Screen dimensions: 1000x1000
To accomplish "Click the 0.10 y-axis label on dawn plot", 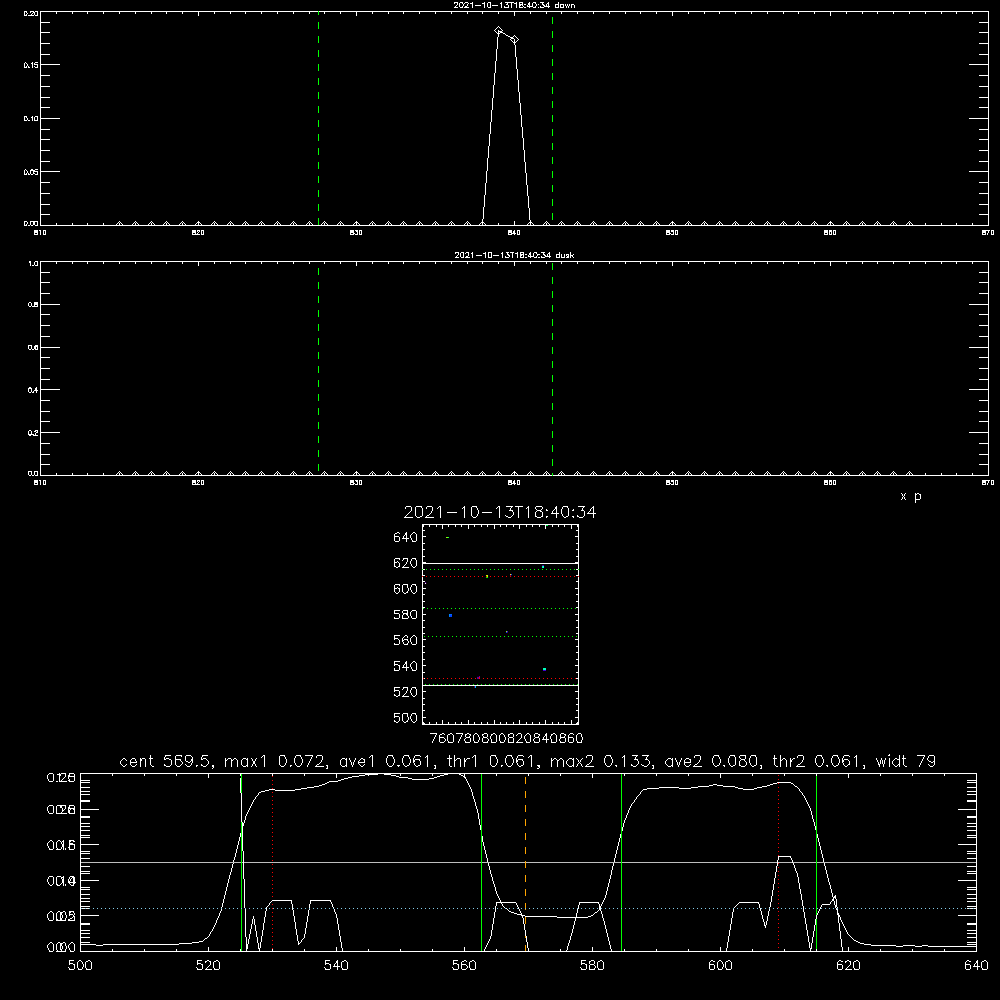I will [x=31, y=119].
